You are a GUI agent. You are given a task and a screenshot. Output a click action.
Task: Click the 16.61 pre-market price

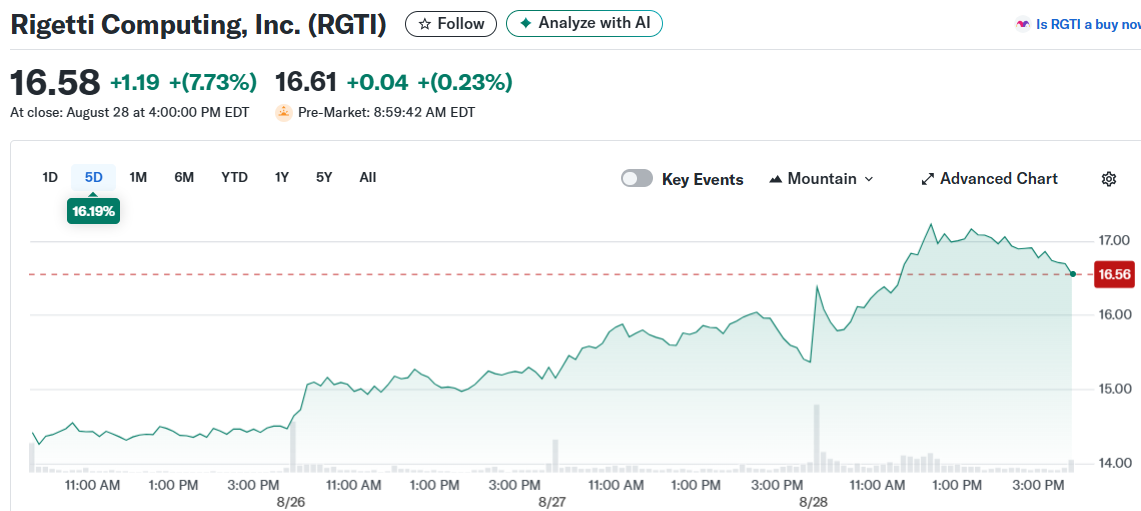(x=306, y=83)
